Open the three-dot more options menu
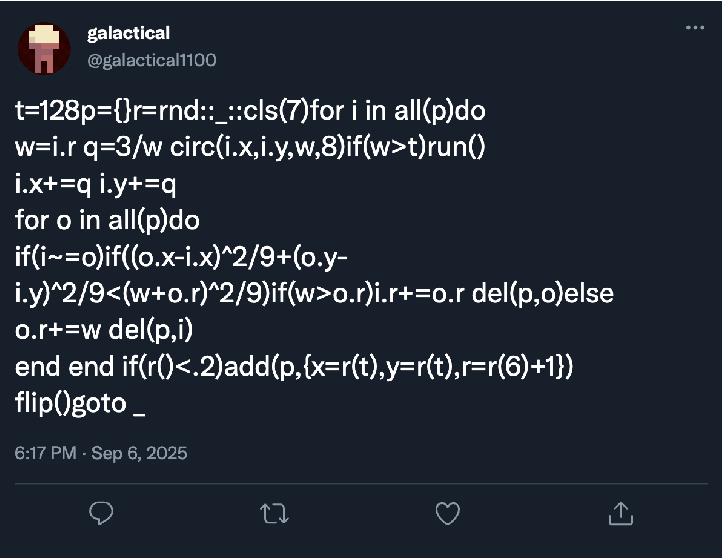The height and width of the screenshot is (558, 723). [x=695, y=28]
